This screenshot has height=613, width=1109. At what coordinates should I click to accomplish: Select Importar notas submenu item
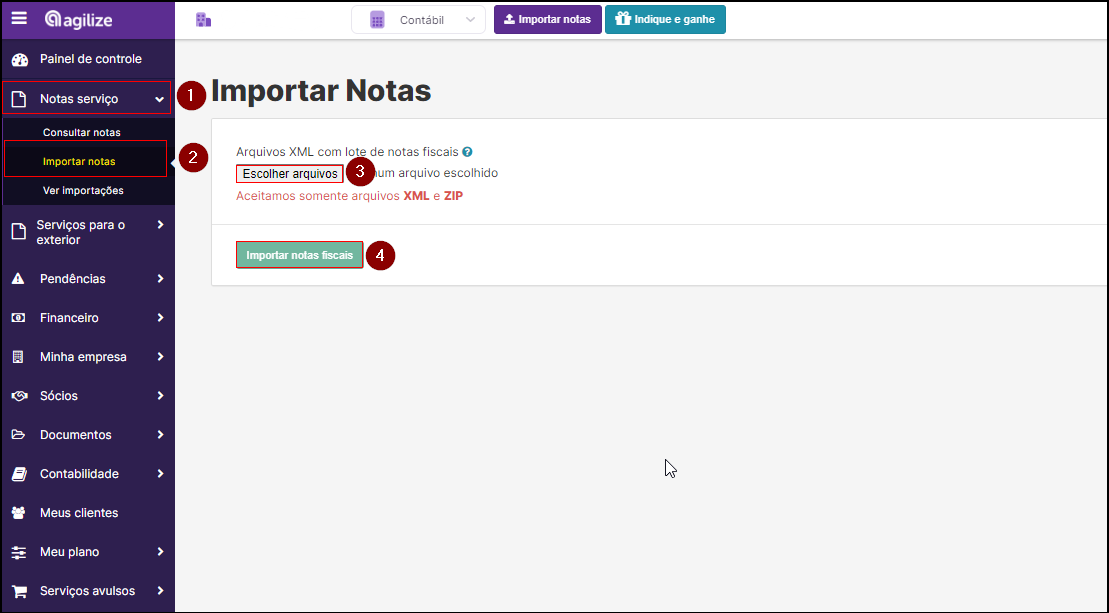click(79, 161)
